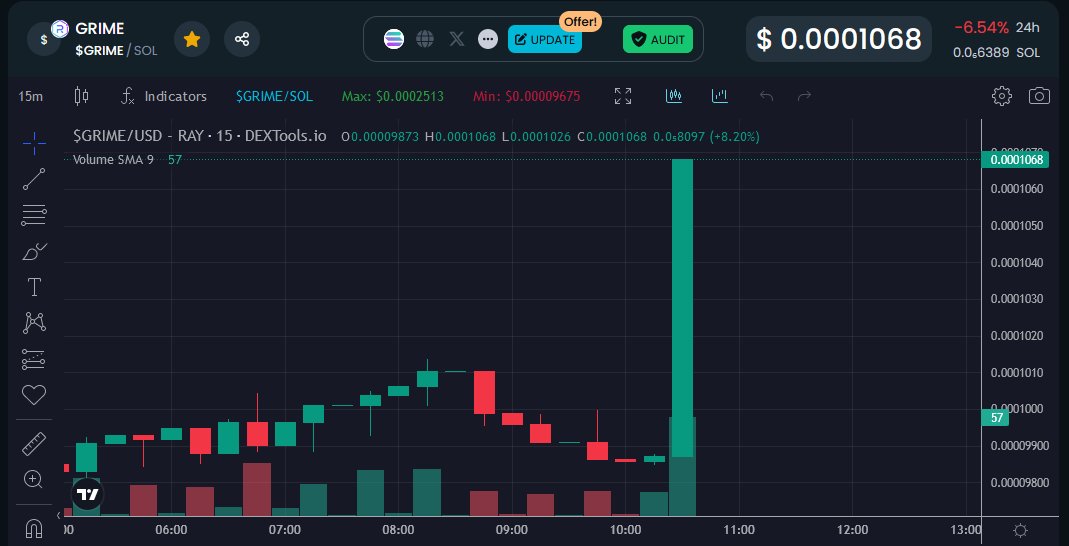Viewport: 1069px width, 546px height.
Task: Click the tall green candle at 10:30
Action: pyautogui.click(x=682, y=307)
